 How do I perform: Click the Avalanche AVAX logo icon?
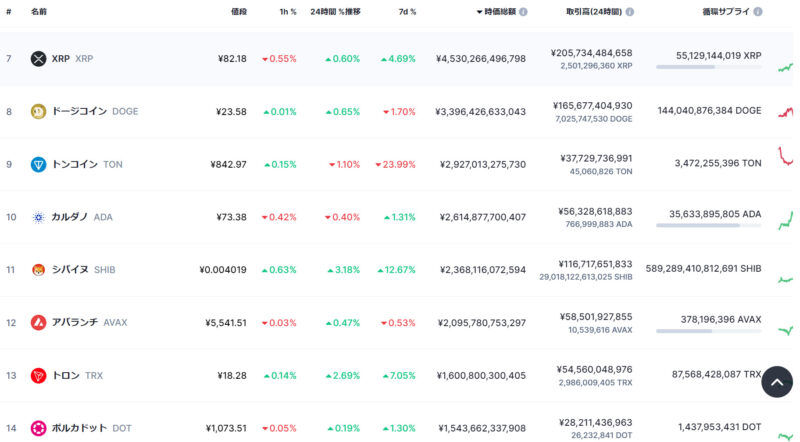pos(38,323)
